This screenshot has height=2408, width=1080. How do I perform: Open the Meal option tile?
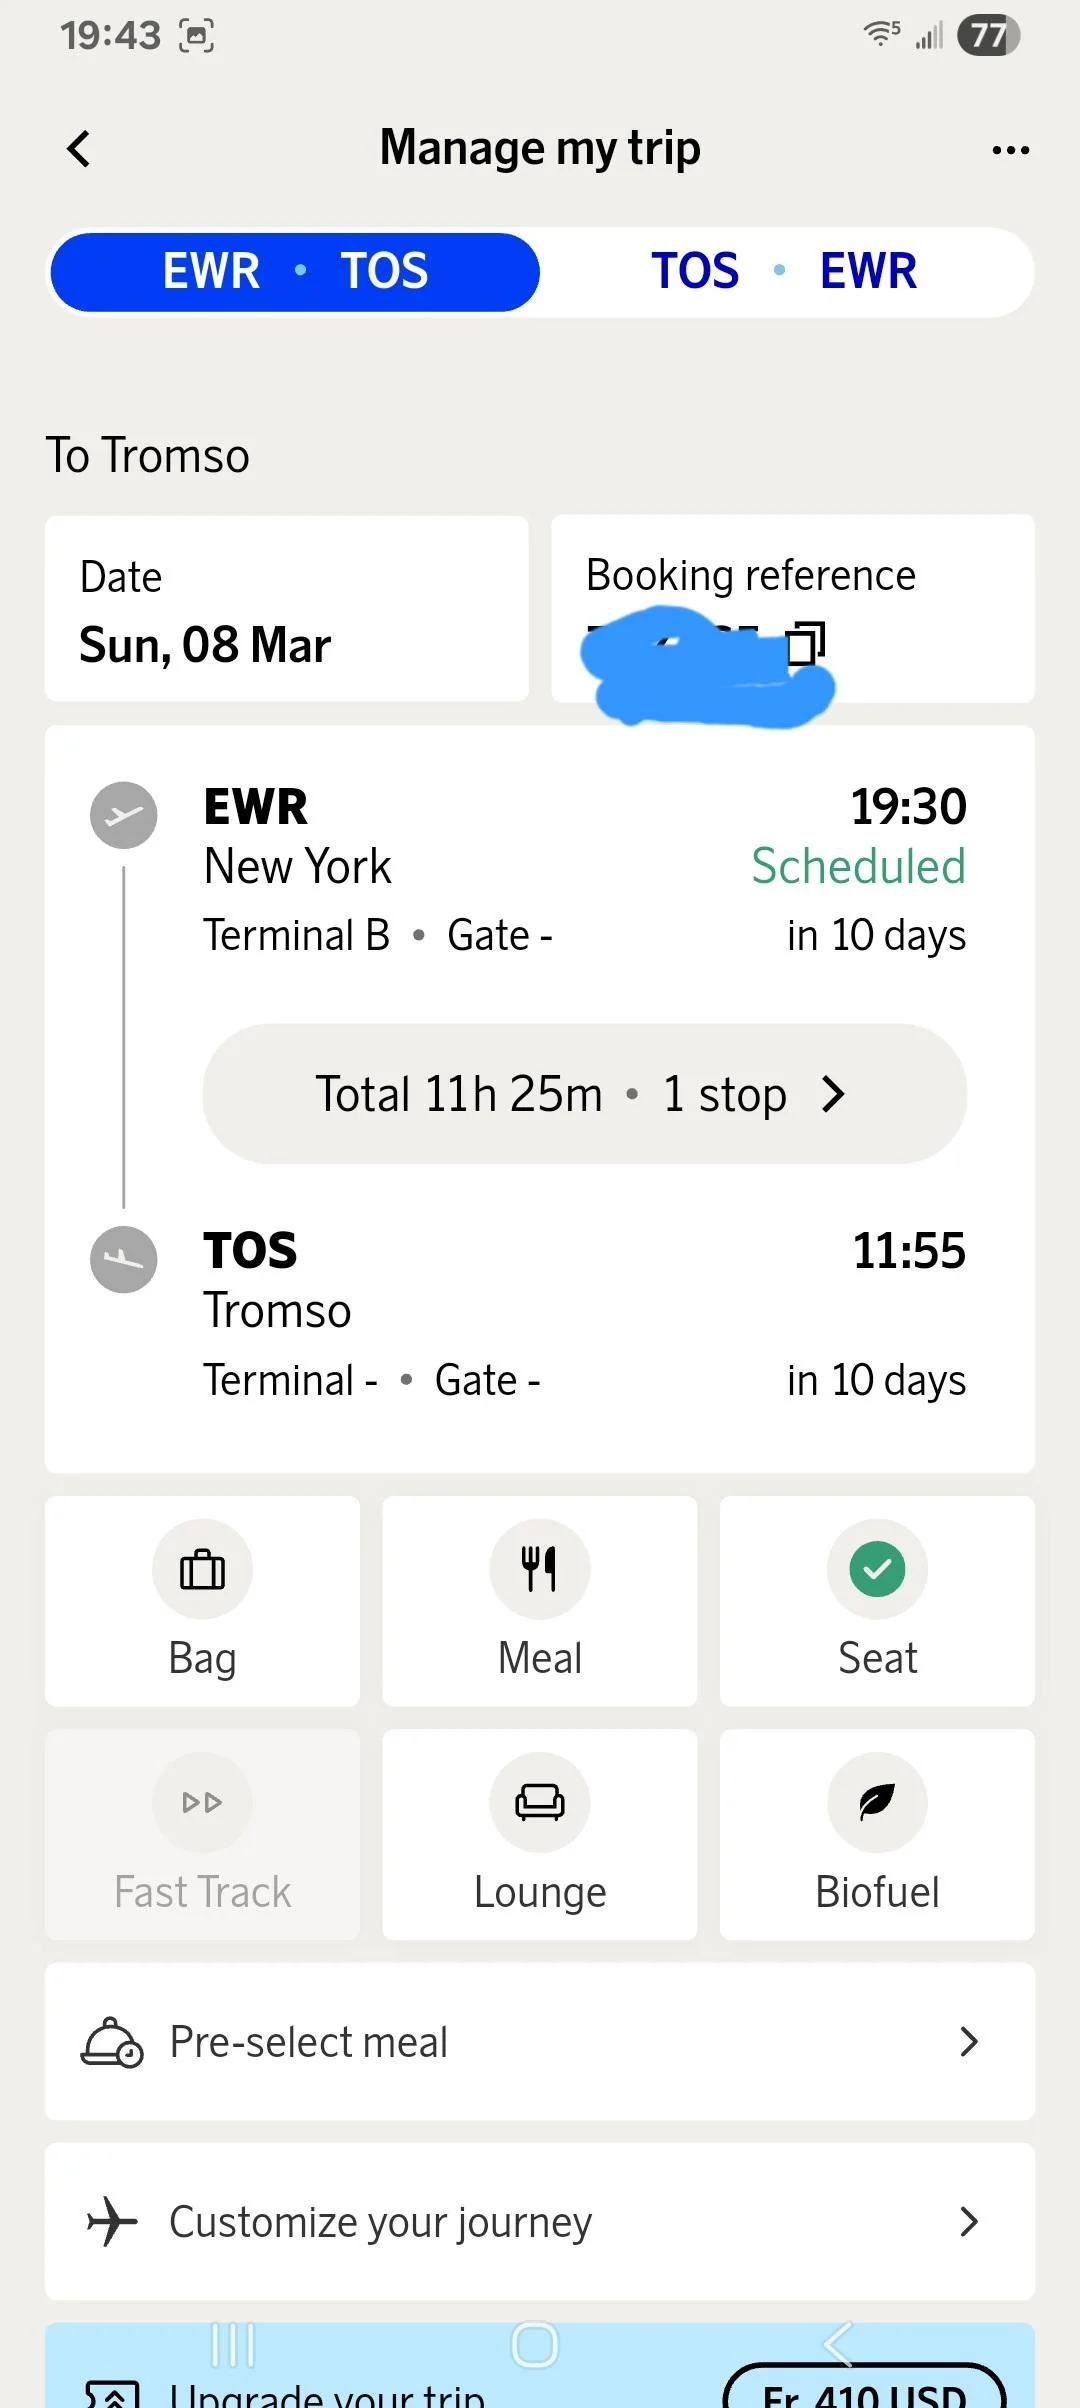point(539,1600)
